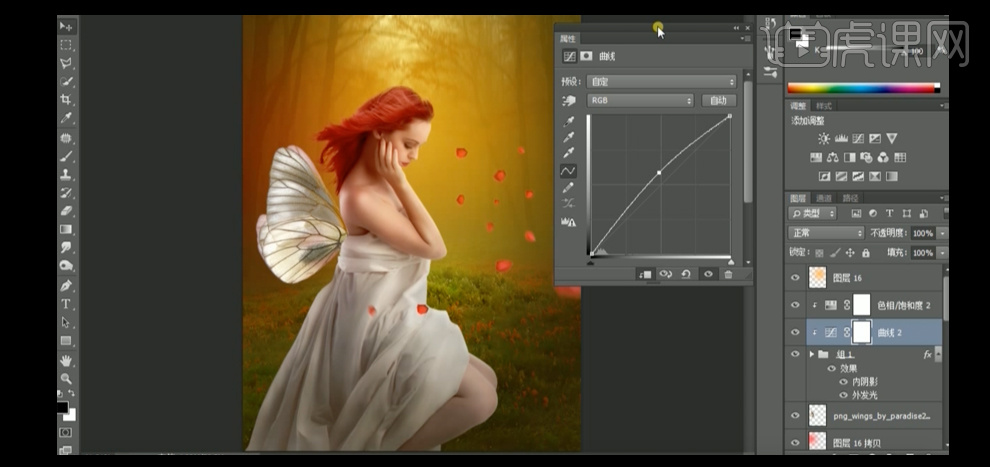Hide the 色相/饱和度 2 layer
Screen dimensions: 990x467
(x=796, y=305)
